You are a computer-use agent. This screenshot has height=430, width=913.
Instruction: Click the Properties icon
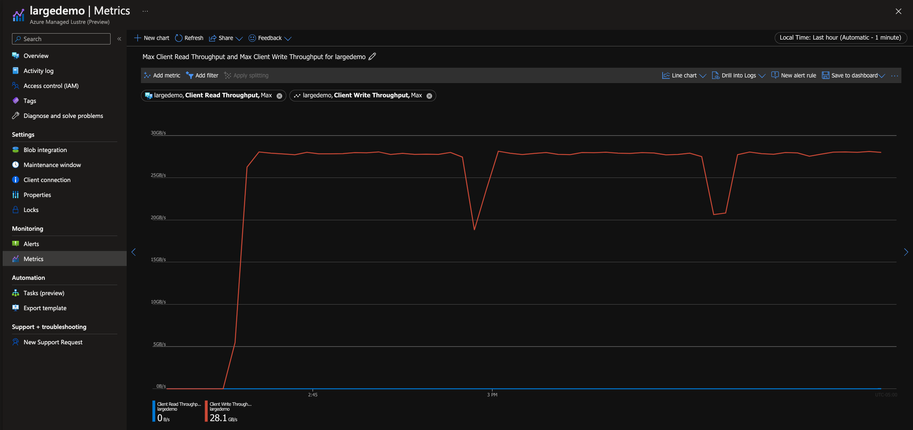point(16,195)
